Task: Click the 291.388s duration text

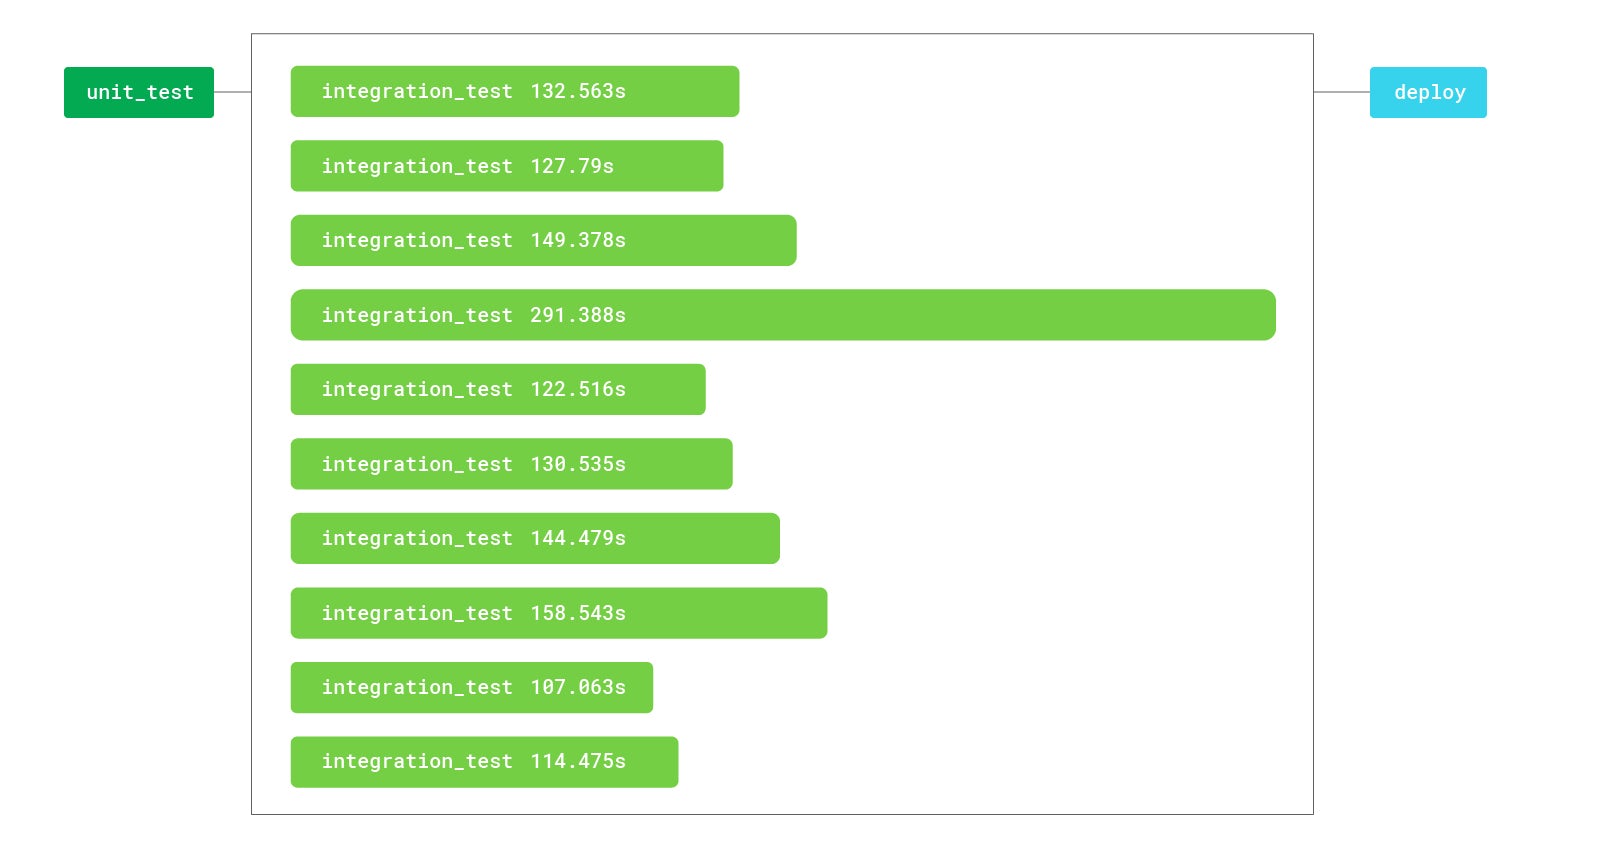Action: coord(578,315)
